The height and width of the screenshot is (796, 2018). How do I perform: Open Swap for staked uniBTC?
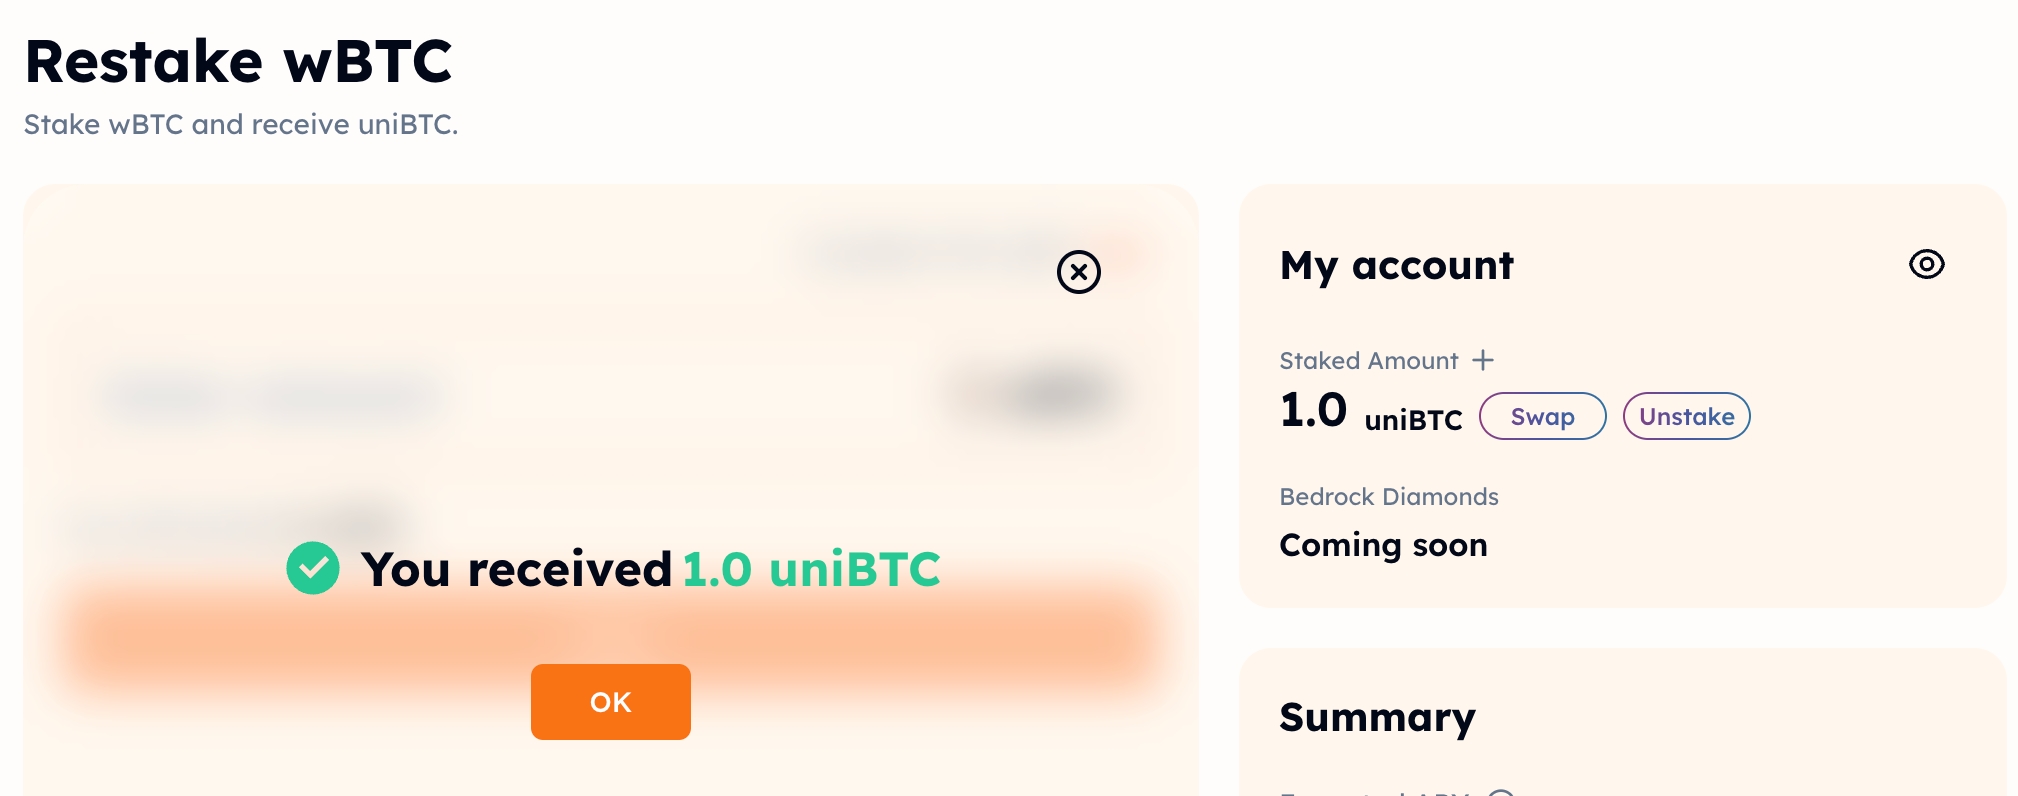click(x=1542, y=416)
